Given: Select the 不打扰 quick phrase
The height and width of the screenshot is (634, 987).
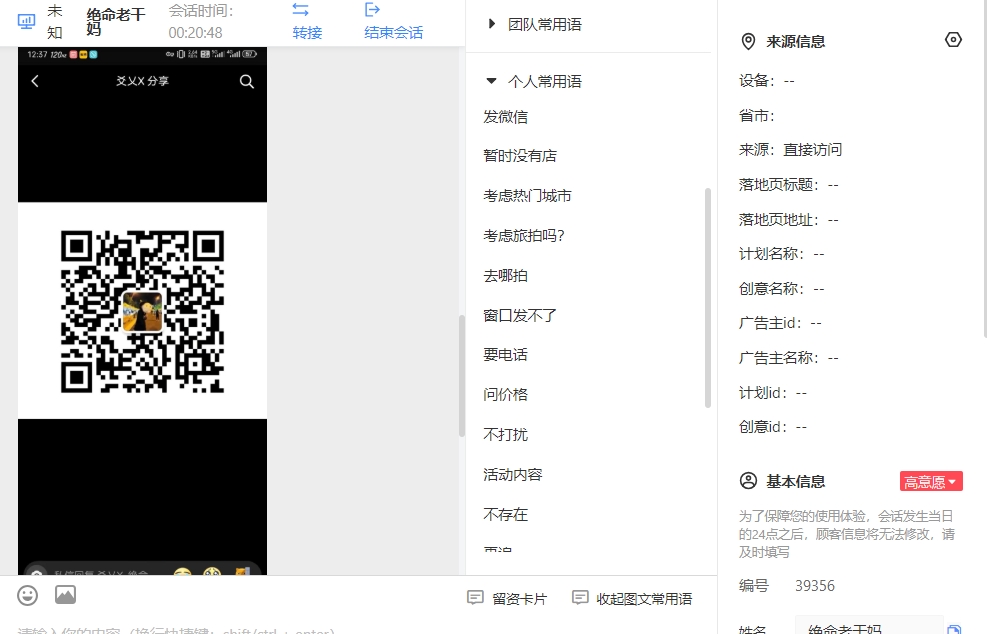Looking at the screenshot, I should 505,435.
